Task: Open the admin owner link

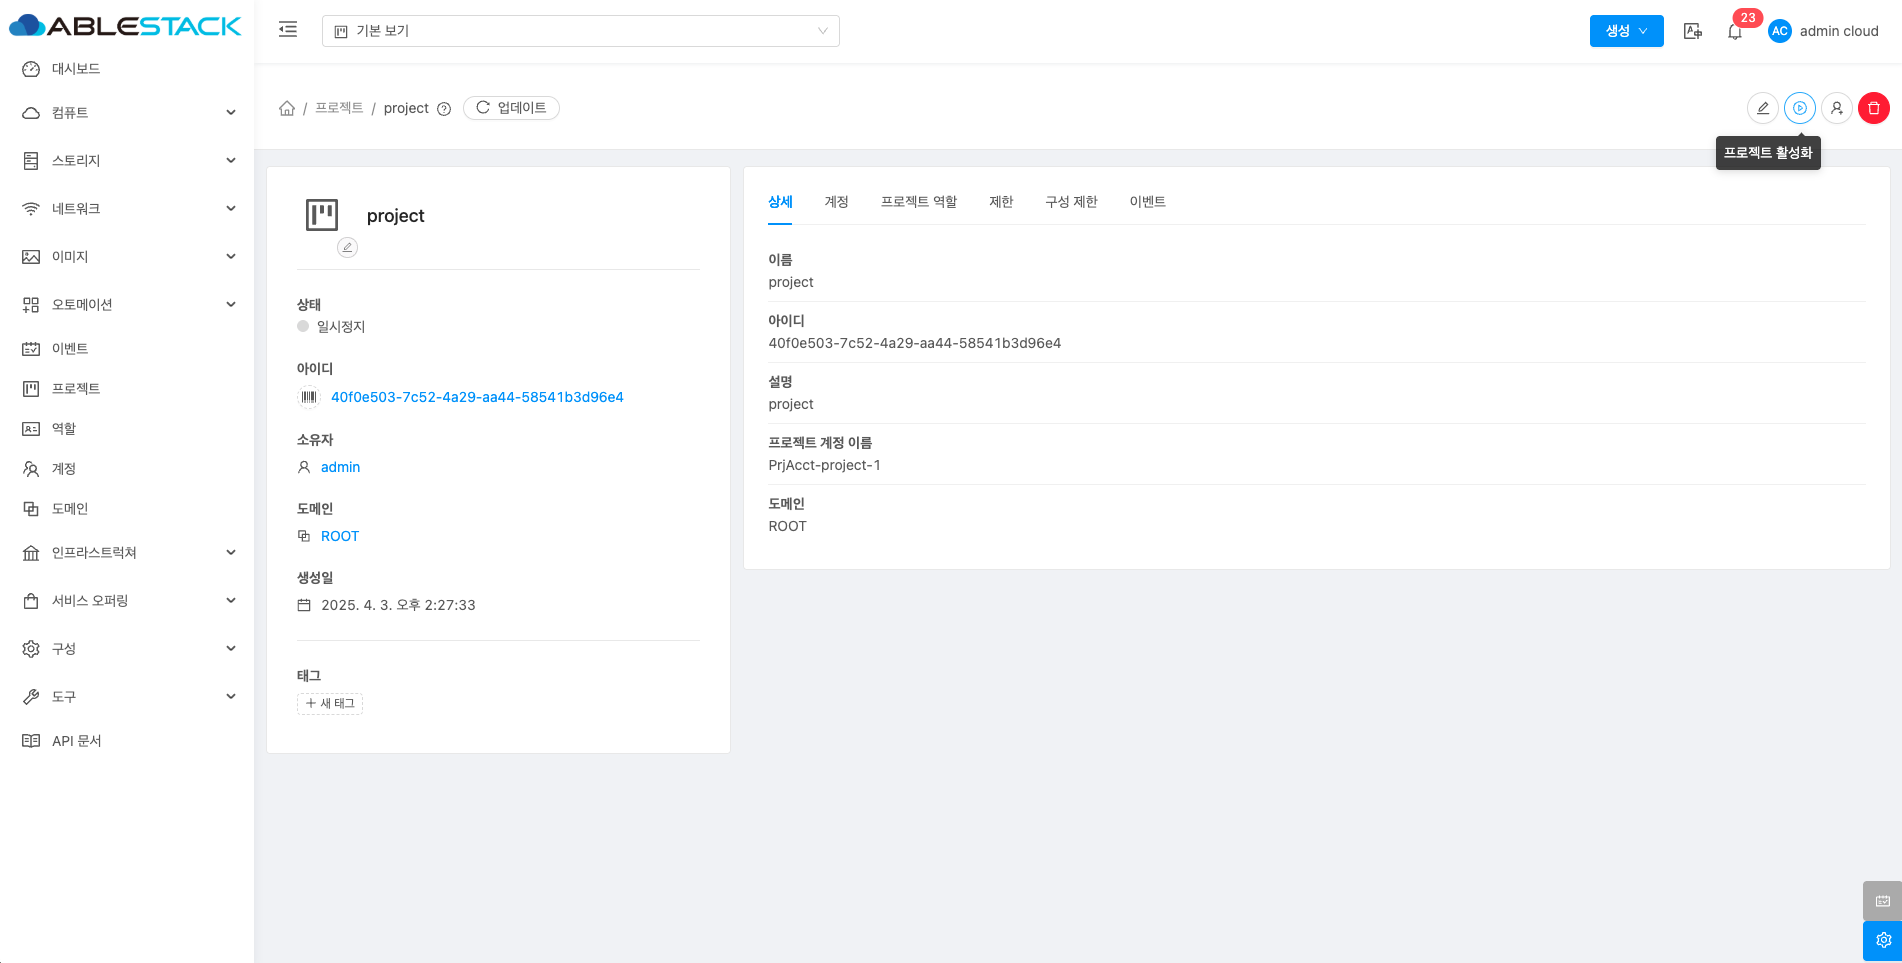Action: [x=340, y=467]
